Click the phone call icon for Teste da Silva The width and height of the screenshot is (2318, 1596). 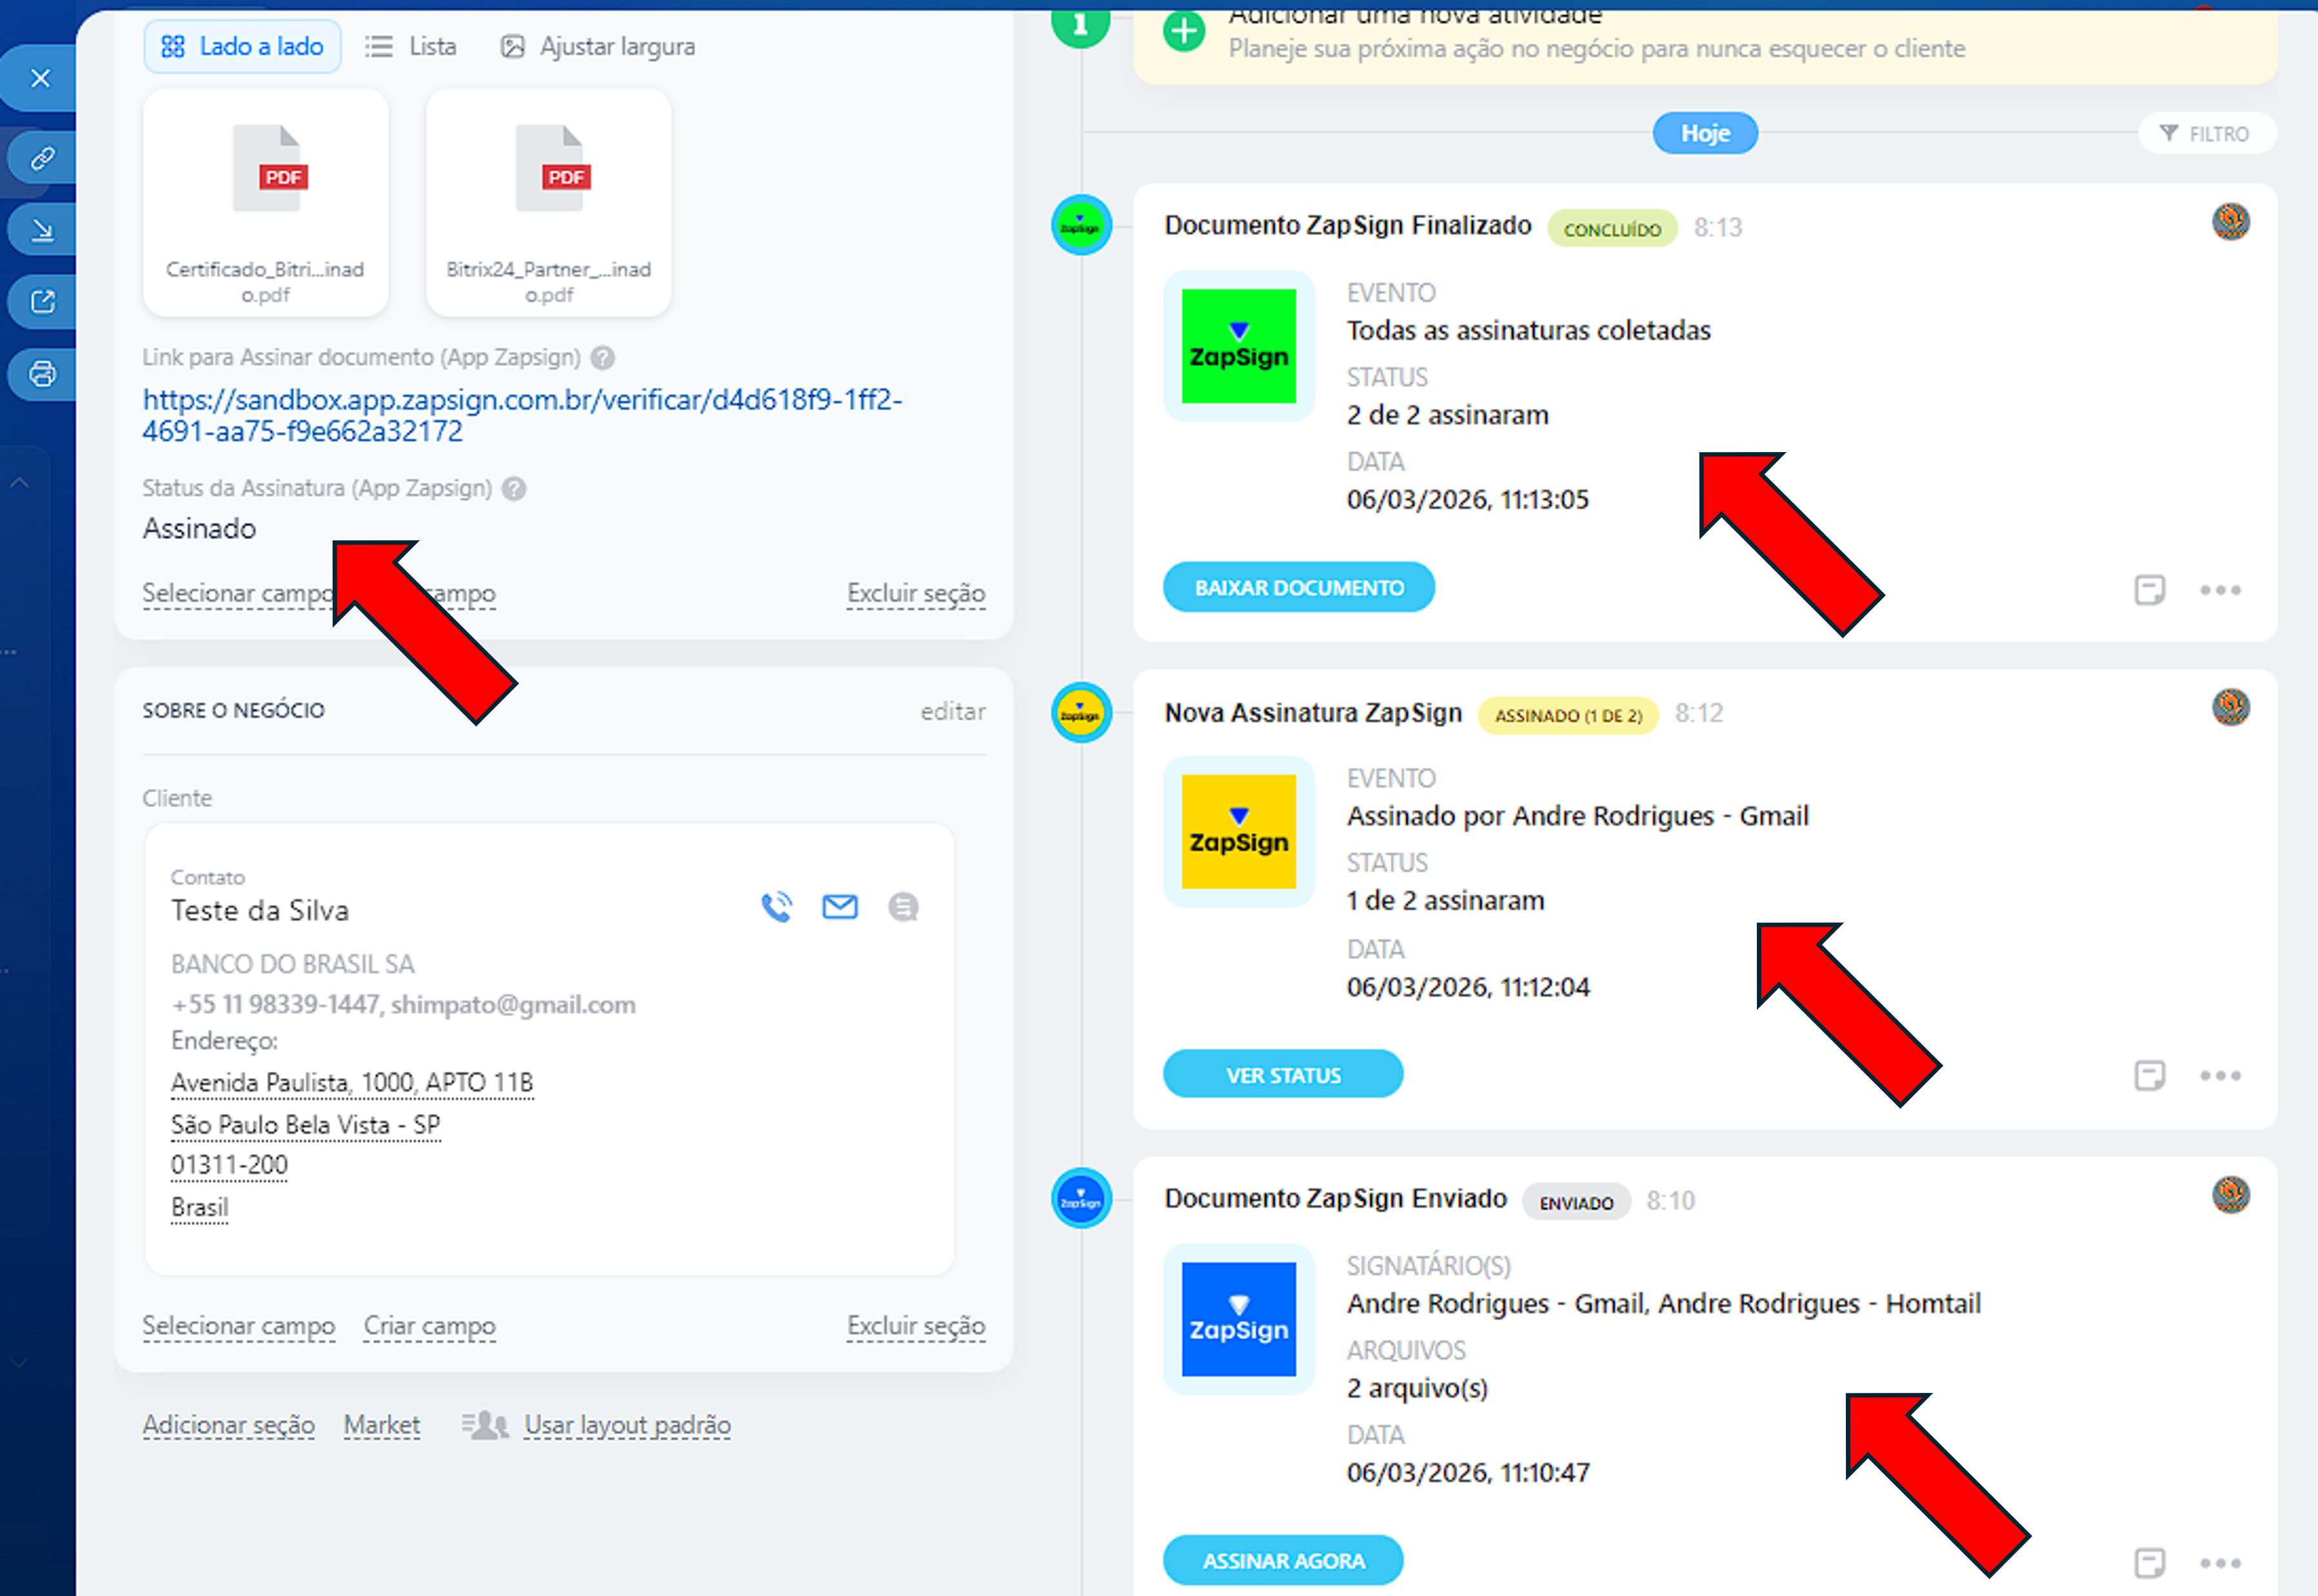pyautogui.click(x=776, y=906)
